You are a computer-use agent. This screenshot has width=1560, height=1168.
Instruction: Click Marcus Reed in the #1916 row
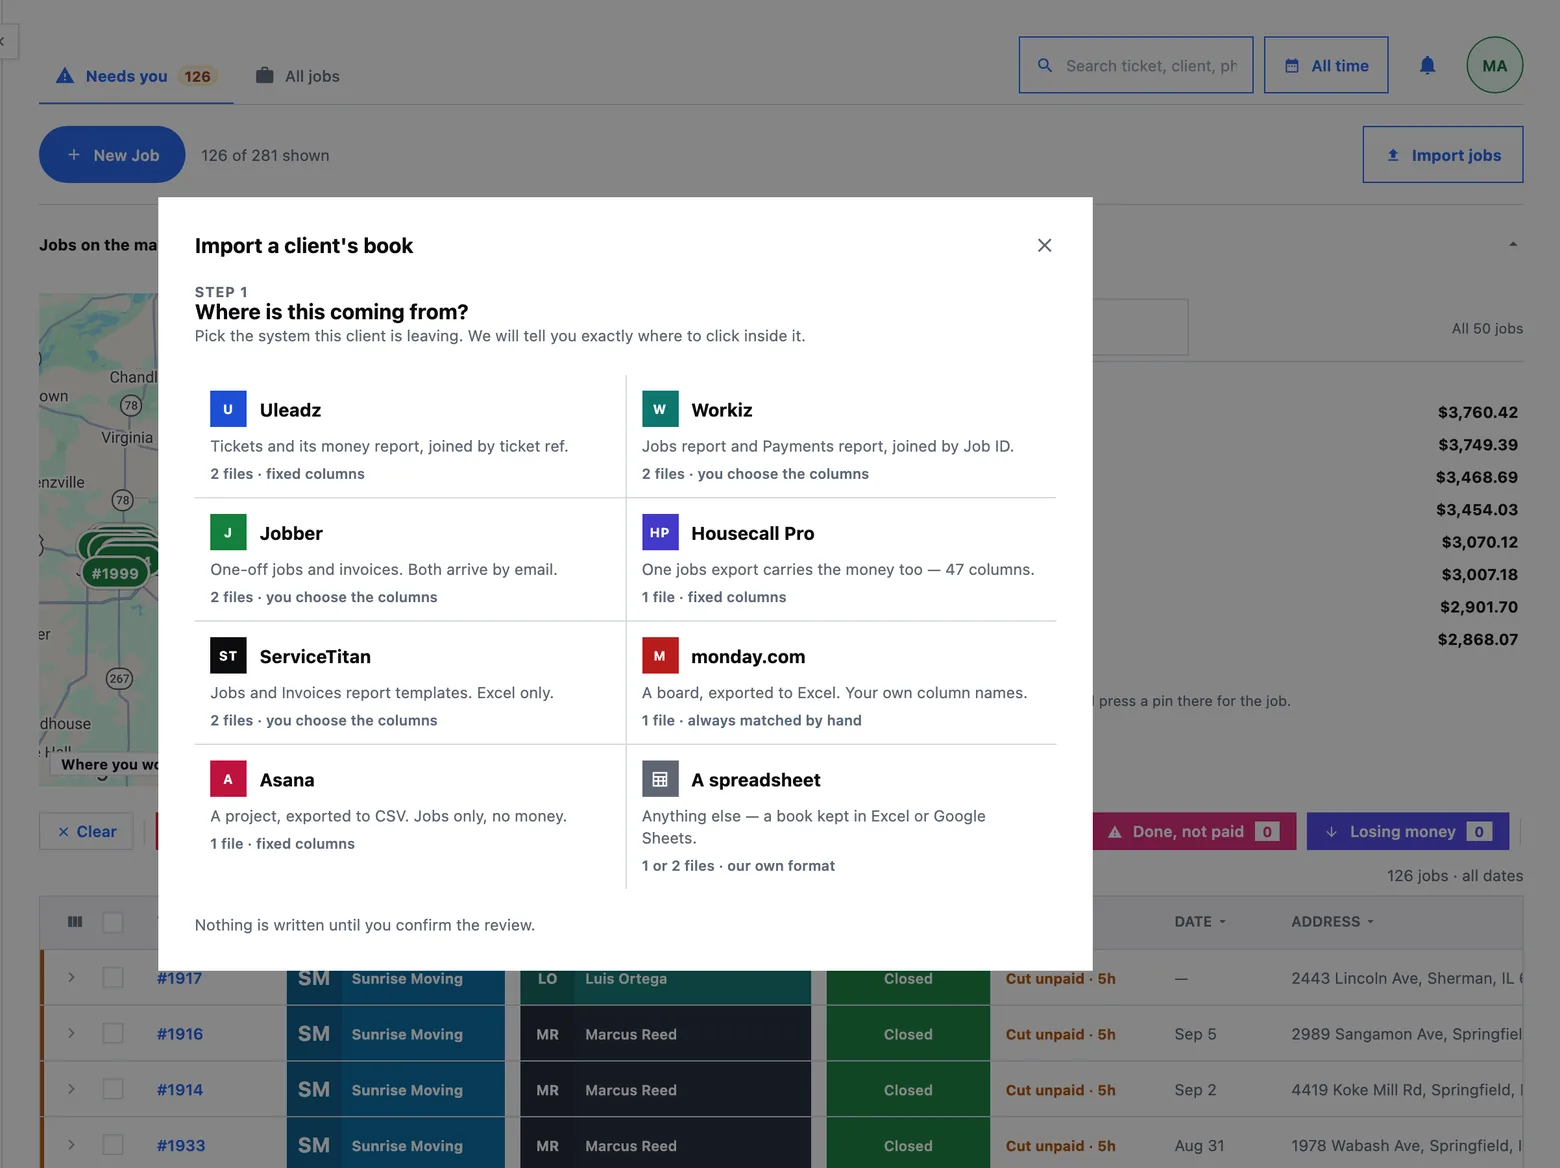[x=631, y=1034]
